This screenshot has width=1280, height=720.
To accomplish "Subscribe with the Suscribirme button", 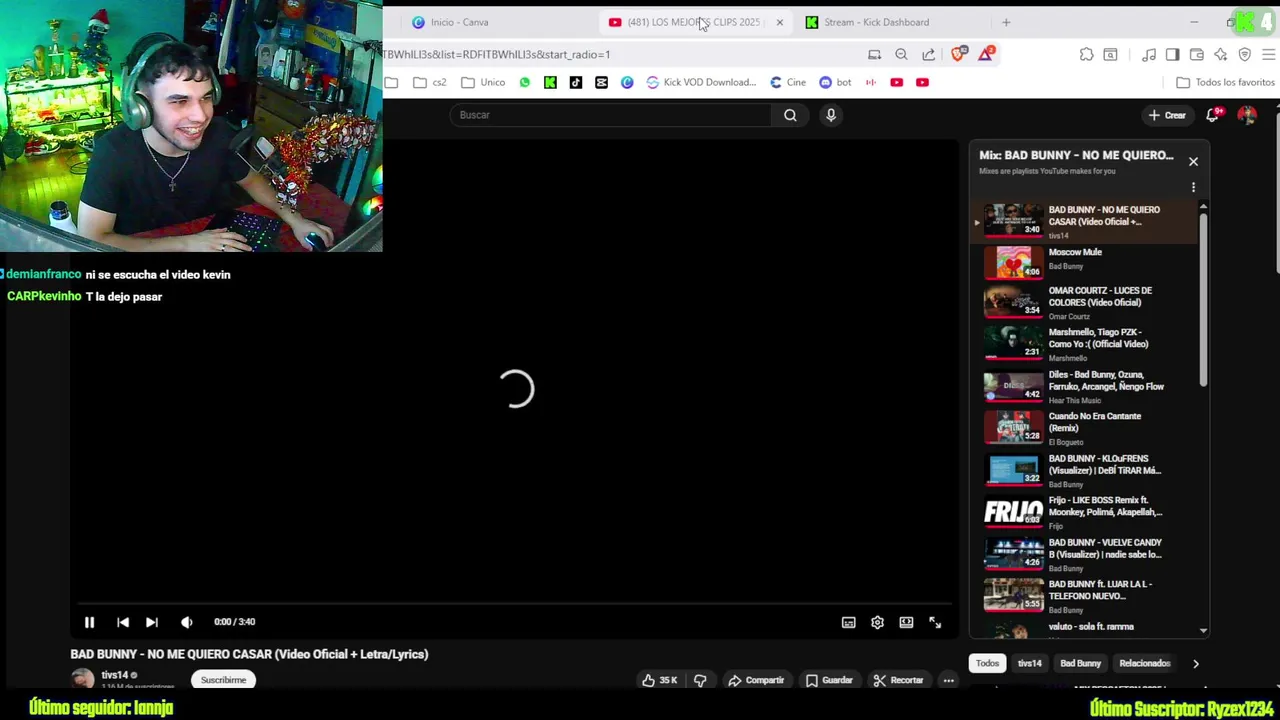I will point(223,680).
